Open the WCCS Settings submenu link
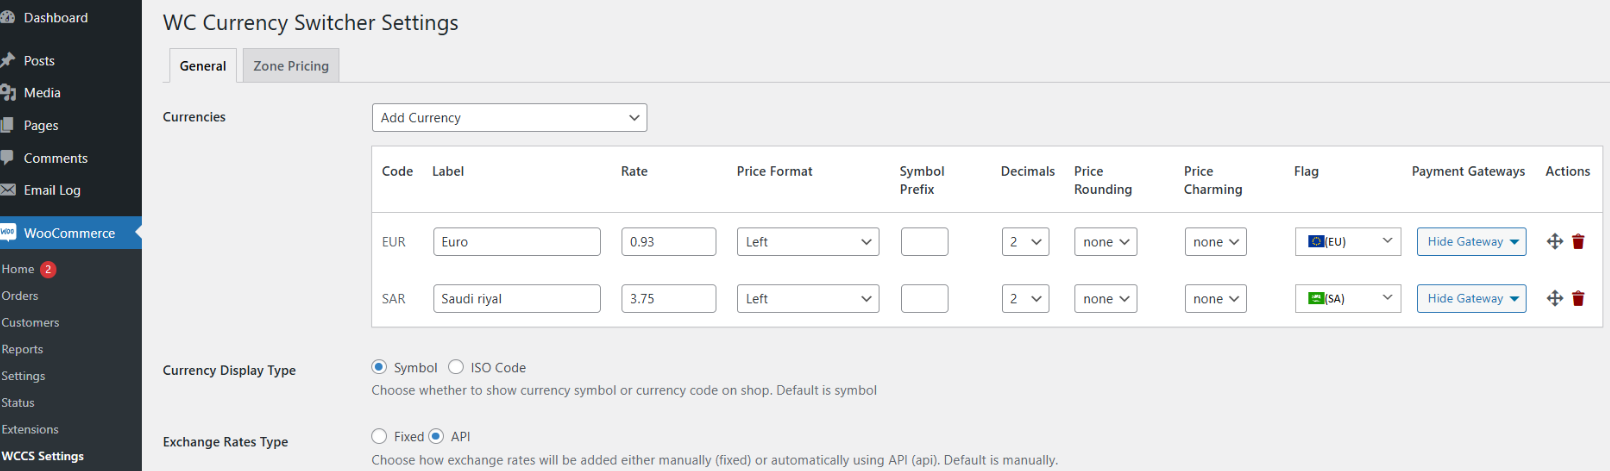The width and height of the screenshot is (1610, 471). tap(42, 456)
